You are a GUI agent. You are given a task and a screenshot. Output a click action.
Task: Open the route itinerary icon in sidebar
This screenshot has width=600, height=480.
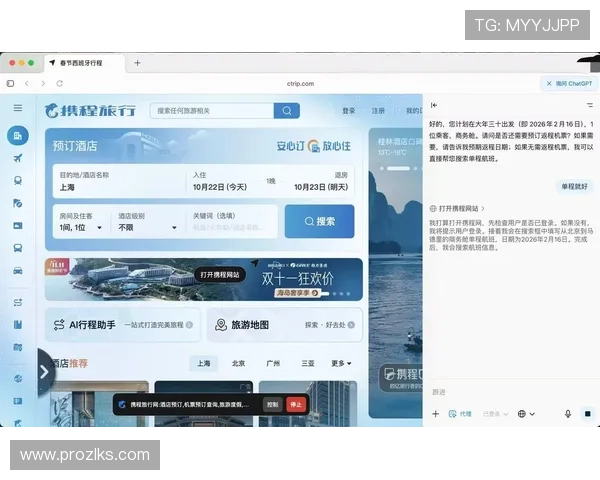point(18,302)
